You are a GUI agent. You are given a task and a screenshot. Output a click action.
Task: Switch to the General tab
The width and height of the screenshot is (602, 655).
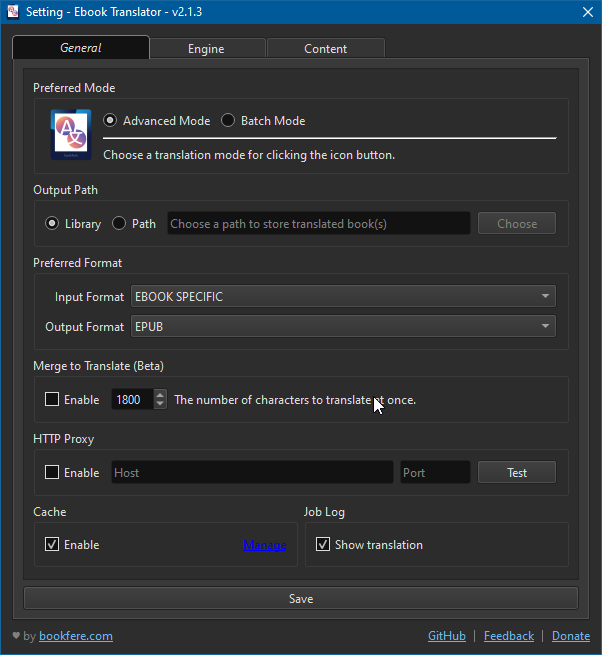(81, 48)
